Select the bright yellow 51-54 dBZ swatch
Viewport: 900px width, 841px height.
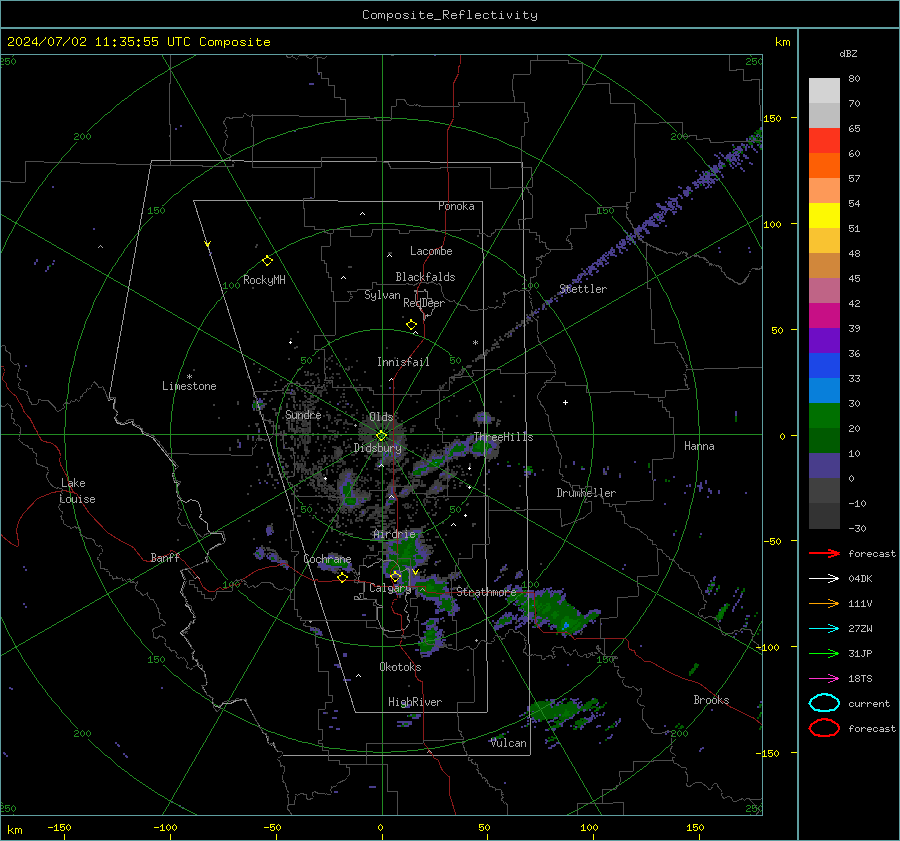(x=824, y=216)
